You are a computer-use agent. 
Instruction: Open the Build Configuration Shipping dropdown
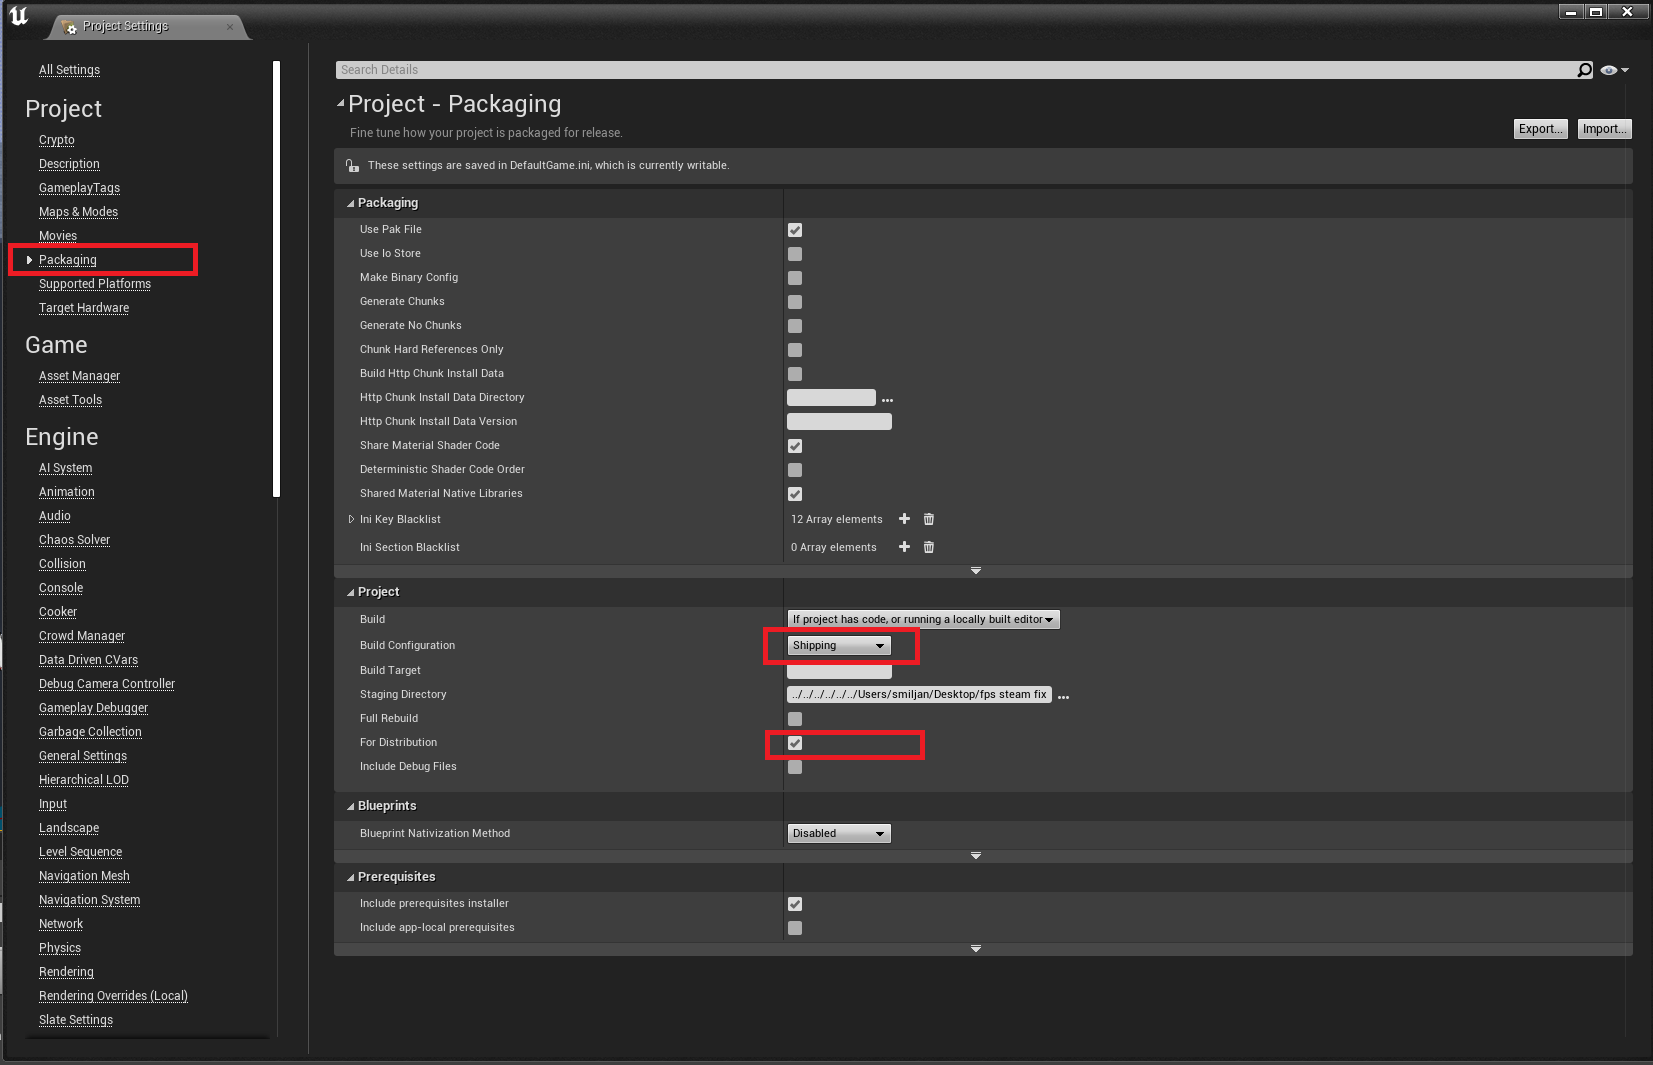(x=838, y=646)
